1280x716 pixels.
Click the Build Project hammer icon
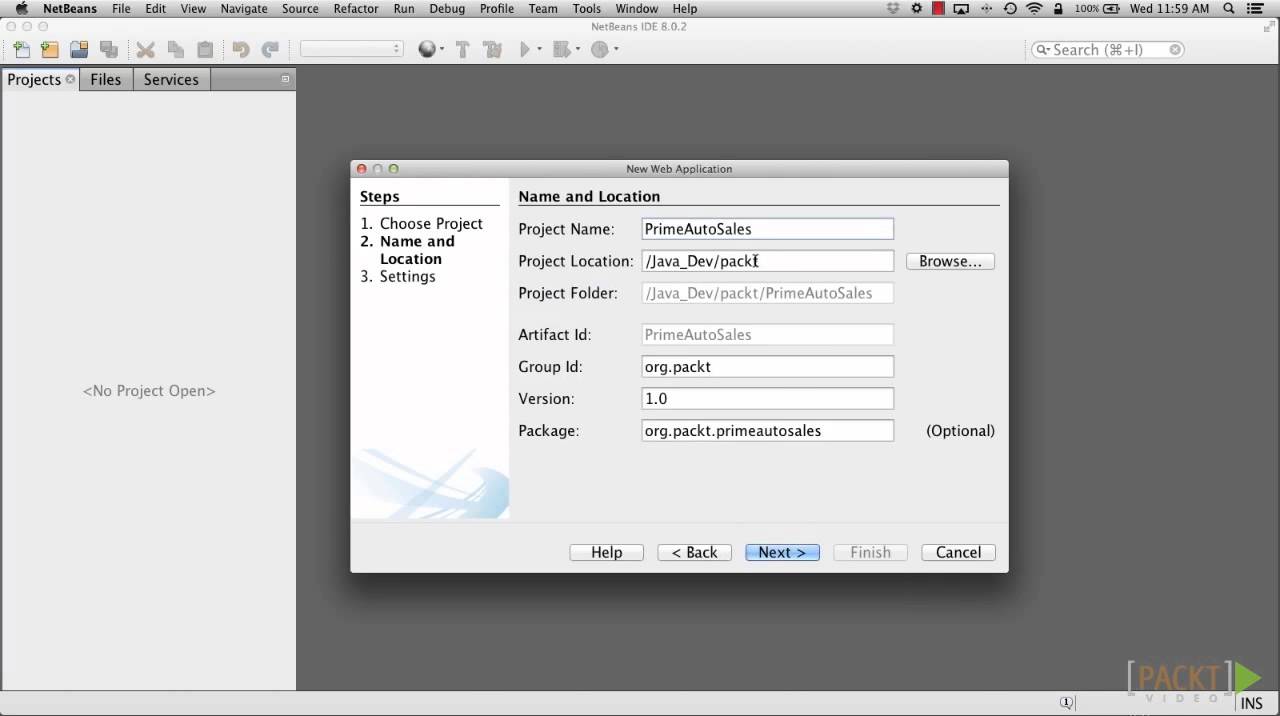(462, 49)
